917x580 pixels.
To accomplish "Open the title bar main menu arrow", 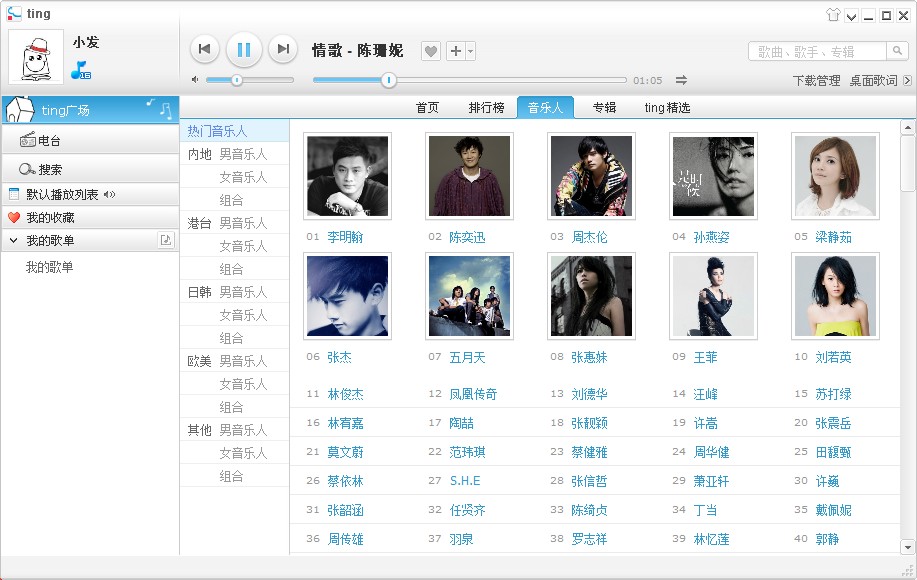I will tap(851, 15).
